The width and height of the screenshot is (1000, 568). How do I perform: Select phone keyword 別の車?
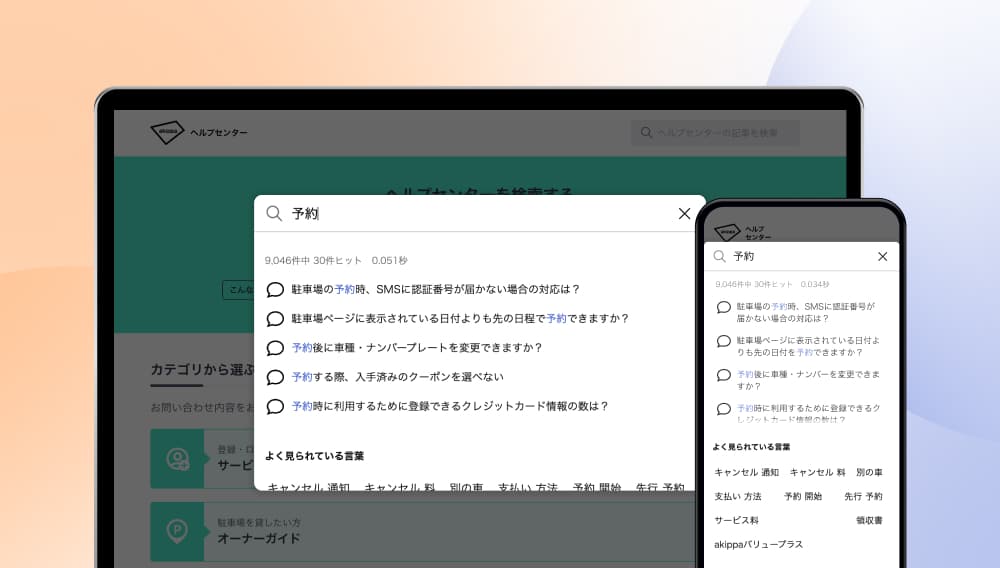[x=869, y=472]
